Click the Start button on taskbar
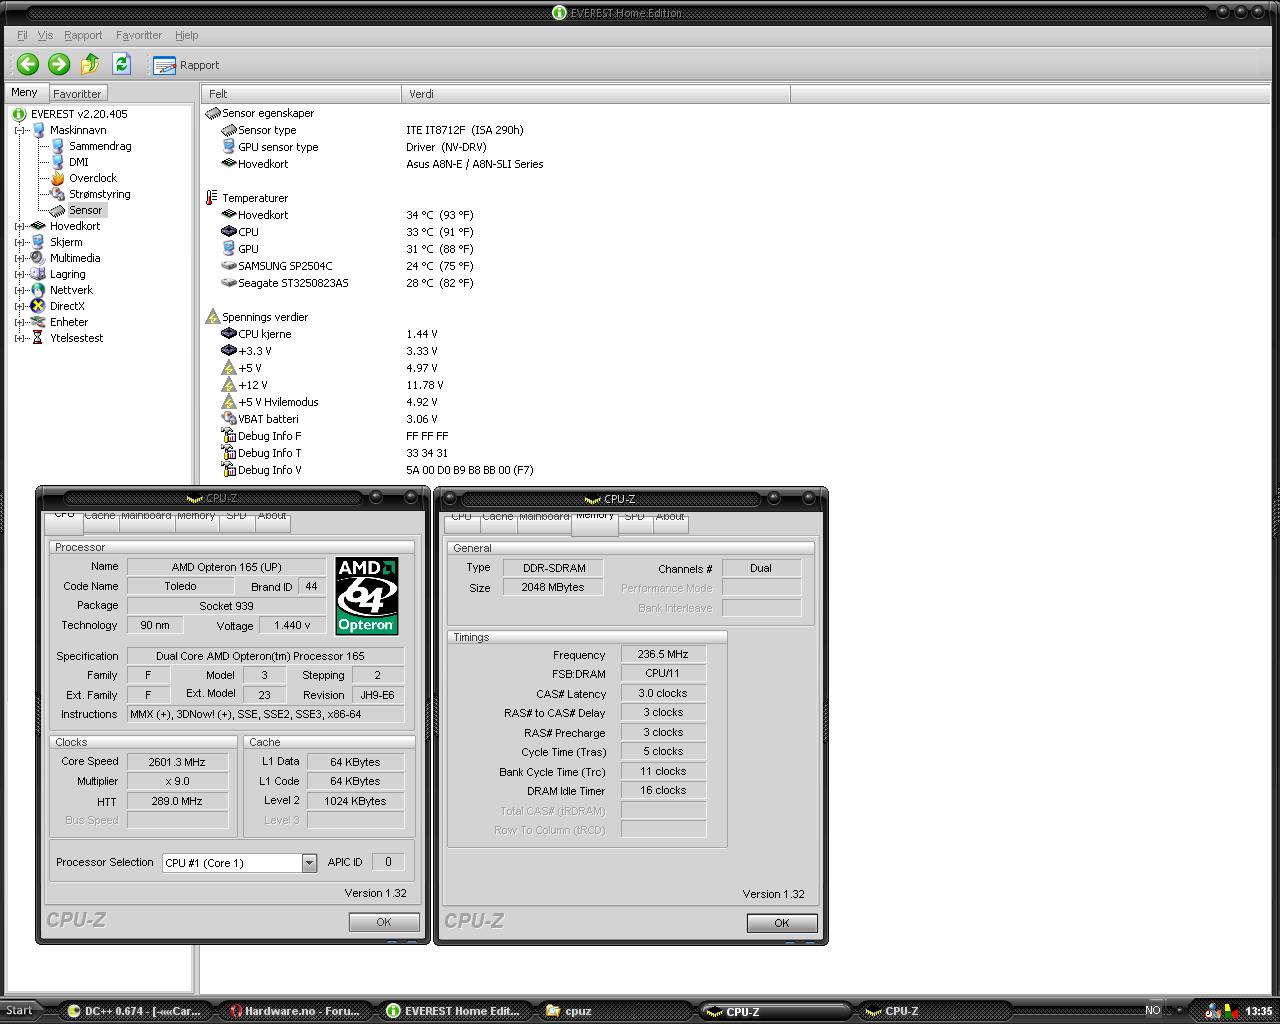 click(x=20, y=1011)
